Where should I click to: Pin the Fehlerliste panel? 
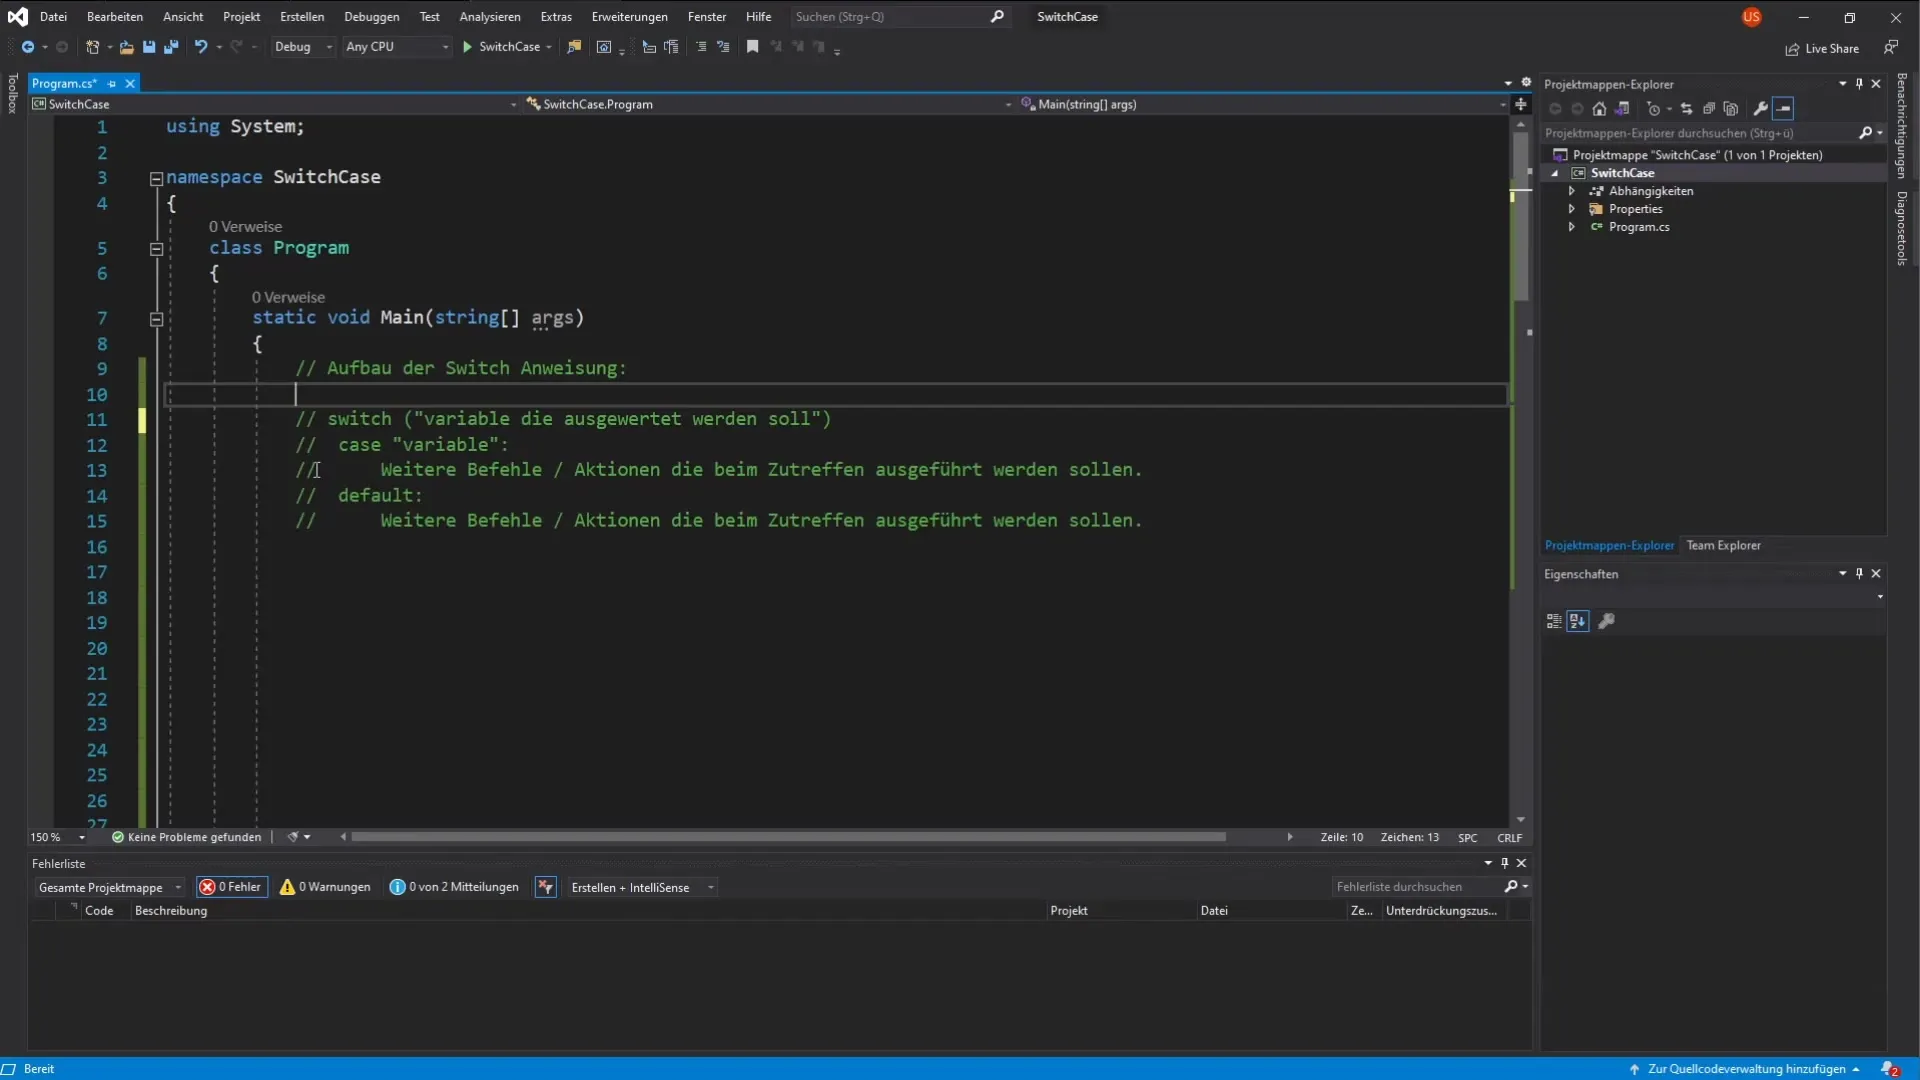pyautogui.click(x=1504, y=863)
